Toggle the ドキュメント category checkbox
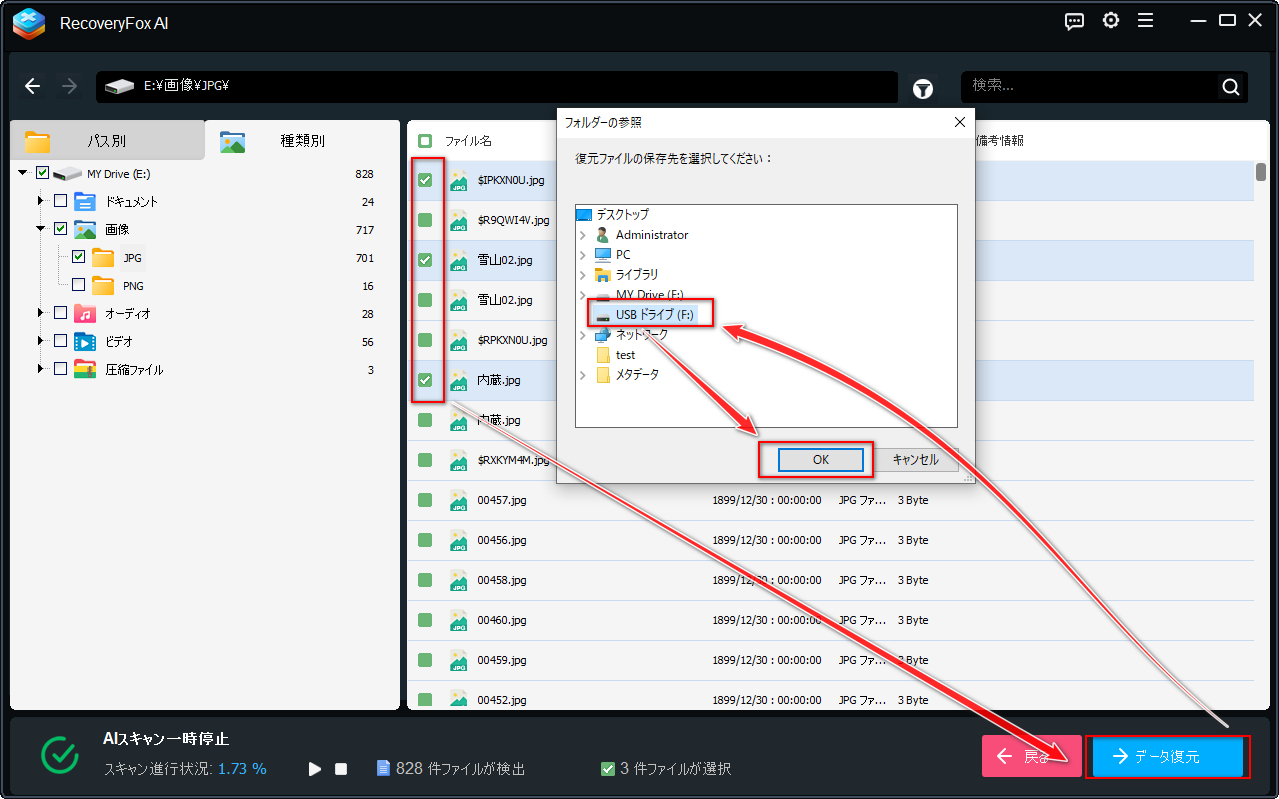This screenshot has height=799, width=1279. click(x=60, y=201)
